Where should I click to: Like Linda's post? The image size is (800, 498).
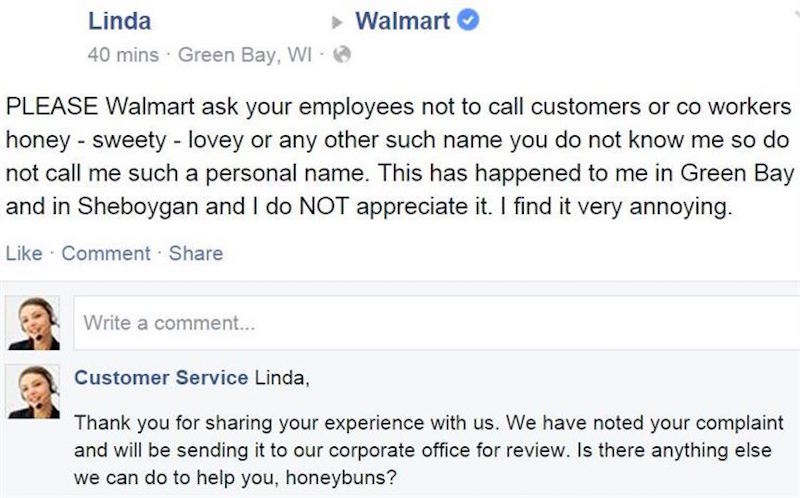(24, 253)
